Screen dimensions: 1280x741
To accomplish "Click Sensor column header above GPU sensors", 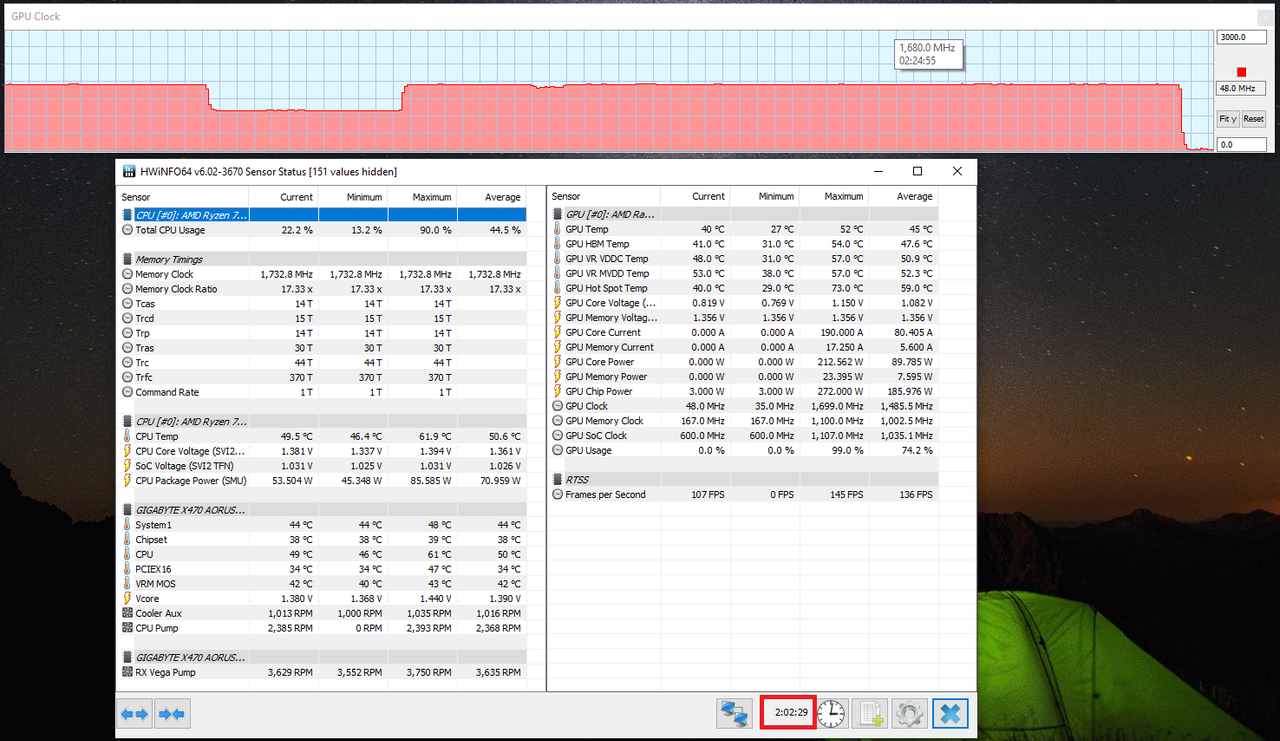I will pos(604,196).
